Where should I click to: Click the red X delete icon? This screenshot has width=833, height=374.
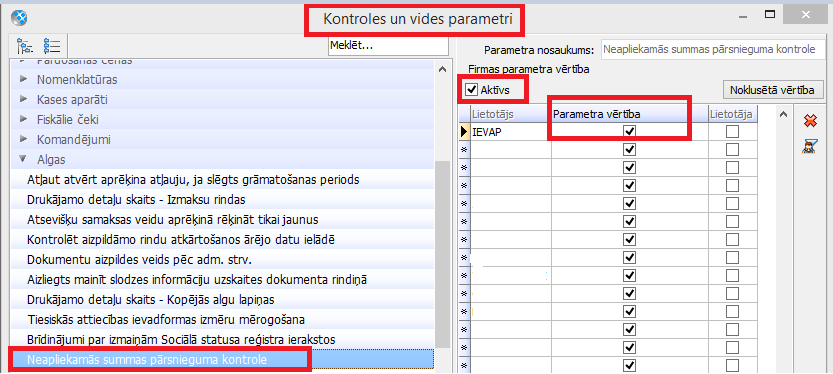click(x=810, y=122)
